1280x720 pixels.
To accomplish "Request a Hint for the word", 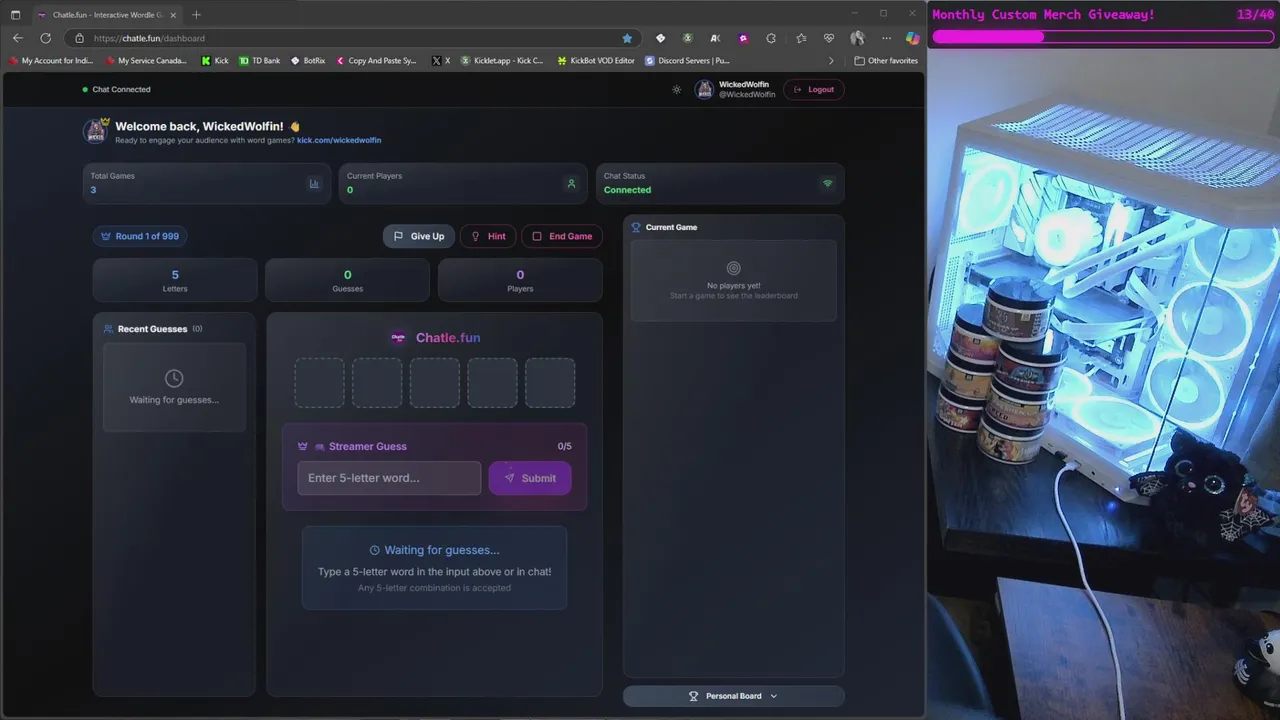I will click(488, 236).
